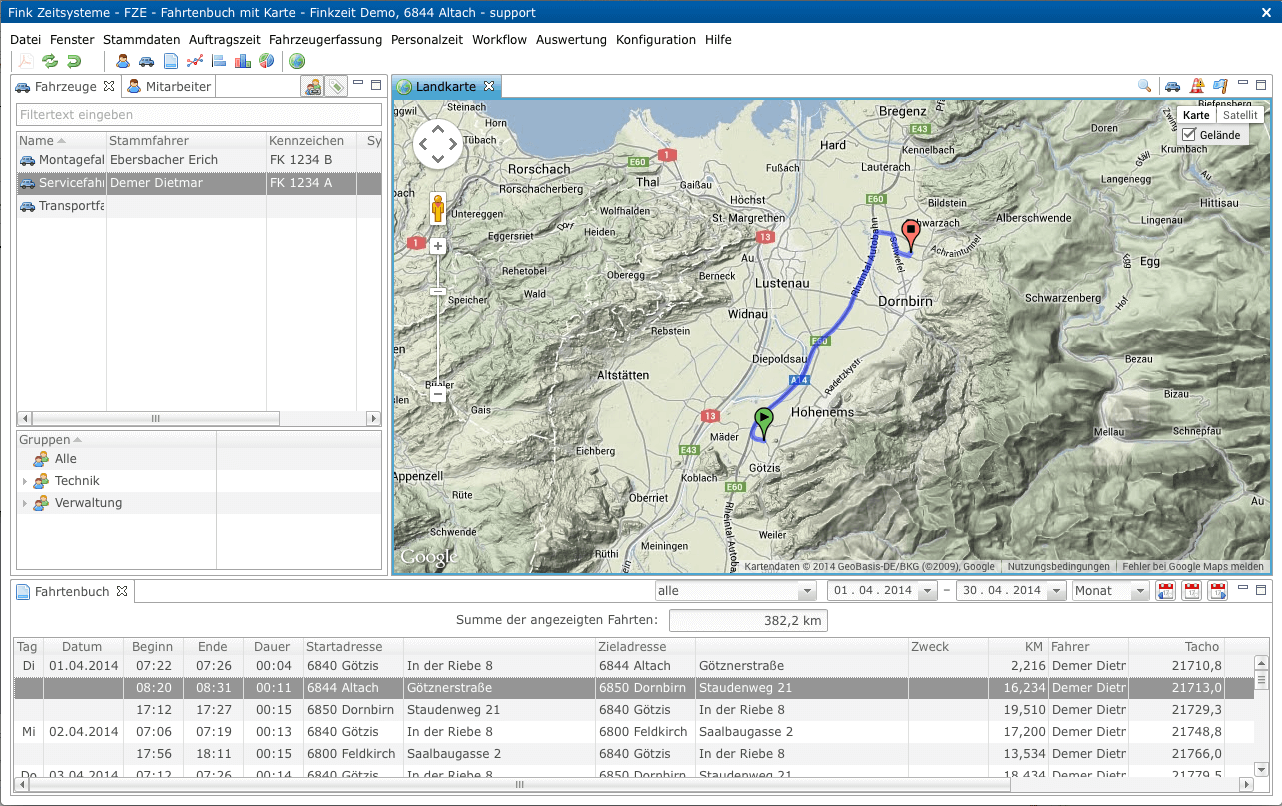Click the magnifier icon in Landkarte toolbar
This screenshot has height=806, width=1282.
click(1145, 87)
